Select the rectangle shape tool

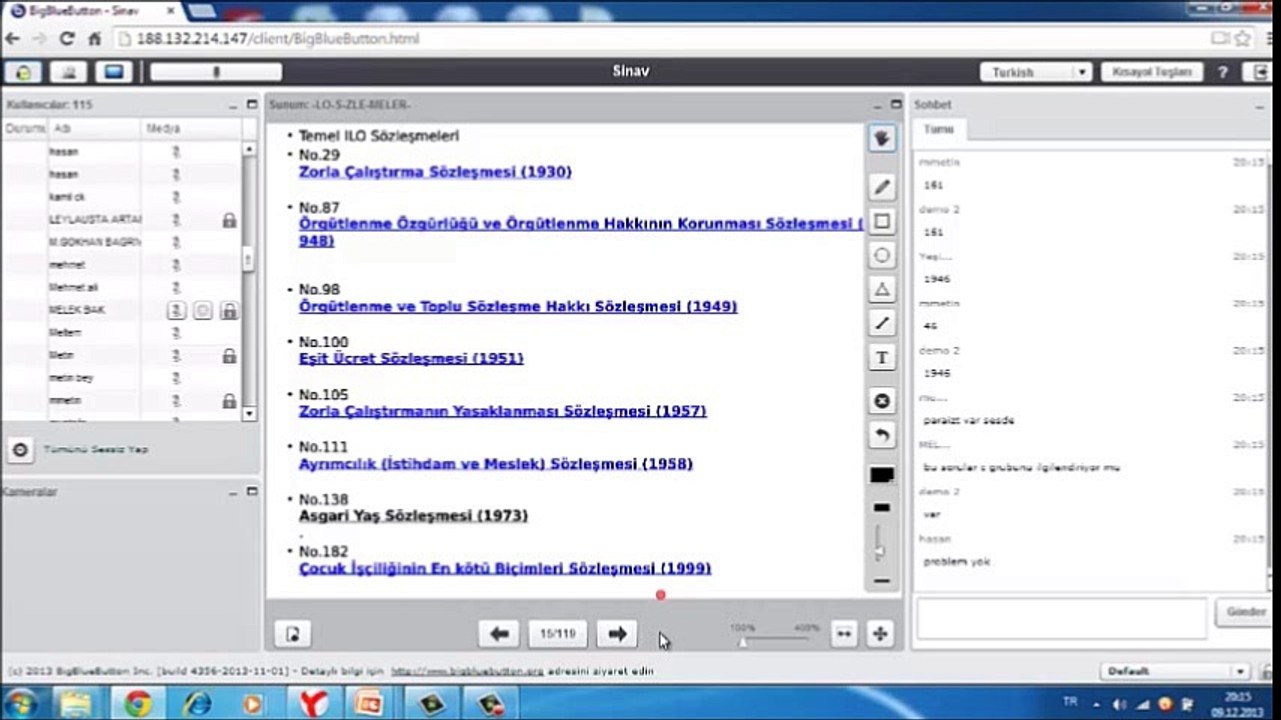pyautogui.click(x=882, y=221)
